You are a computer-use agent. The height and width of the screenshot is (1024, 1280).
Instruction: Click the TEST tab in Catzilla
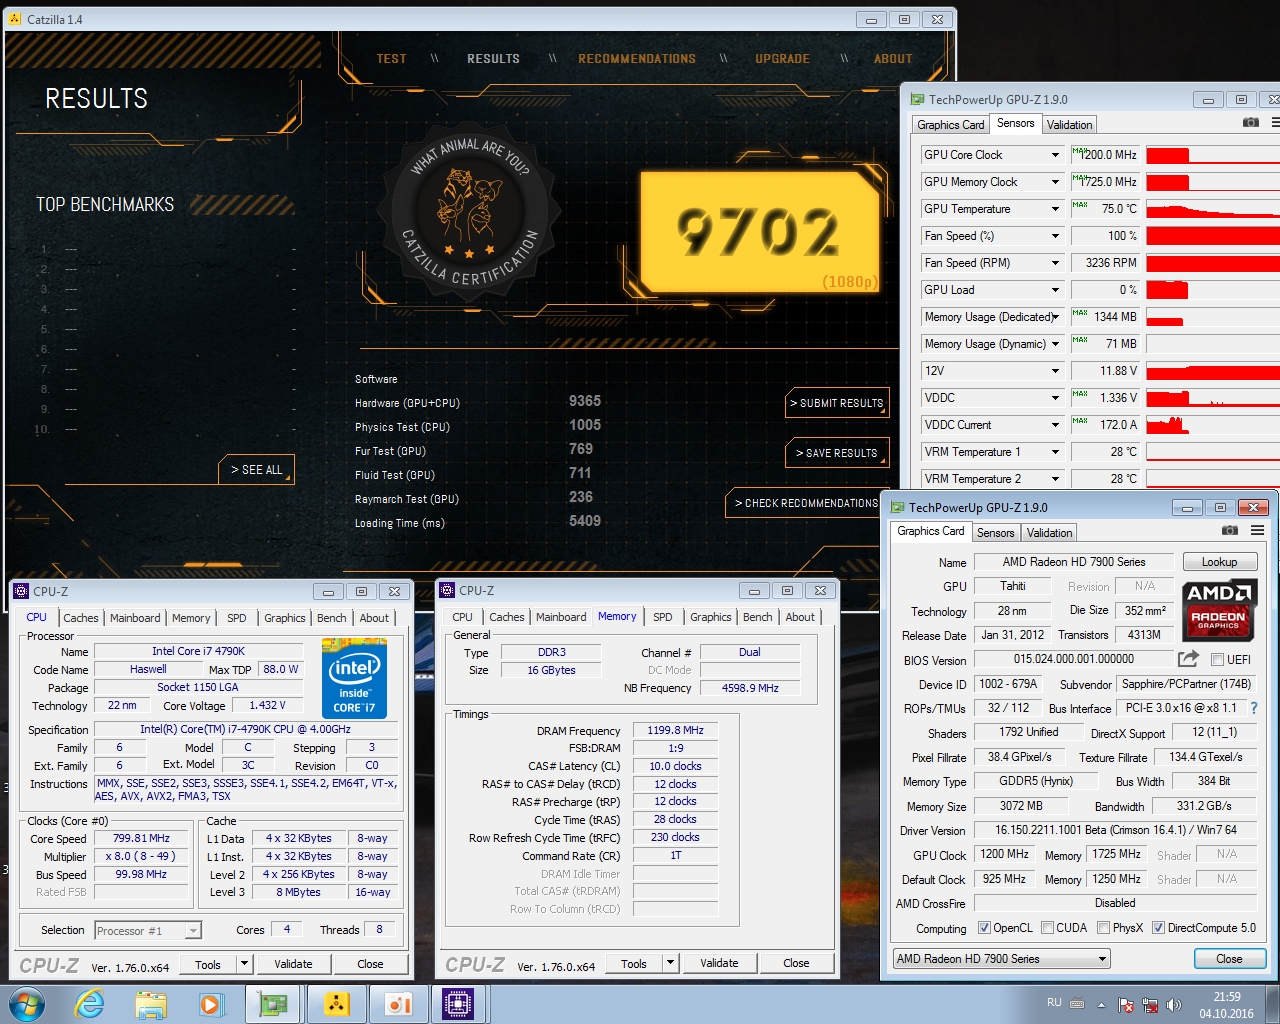coord(391,59)
